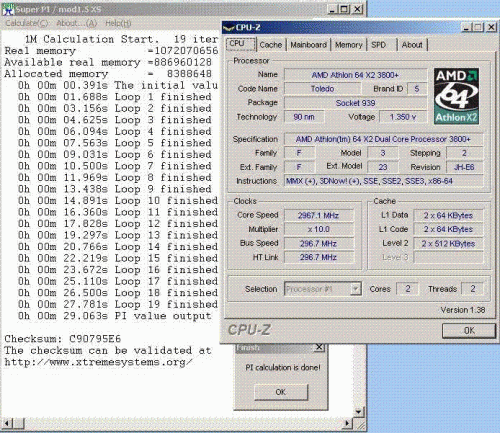Click the Technology value 90 nm

pos(304,117)
